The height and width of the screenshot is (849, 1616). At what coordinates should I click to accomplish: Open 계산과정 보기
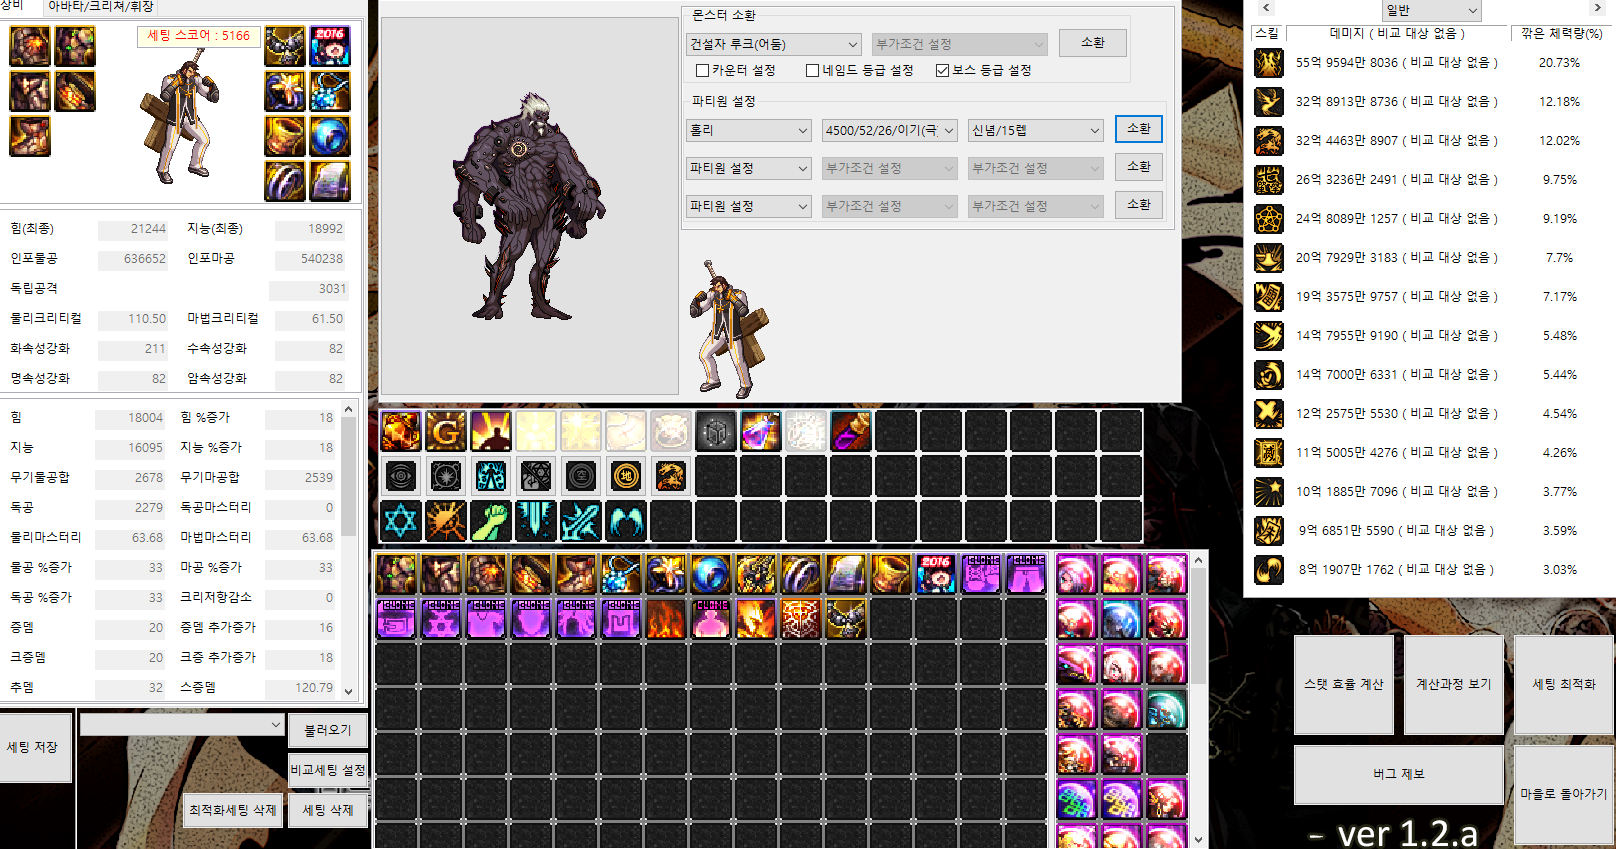coord(1453,684)
